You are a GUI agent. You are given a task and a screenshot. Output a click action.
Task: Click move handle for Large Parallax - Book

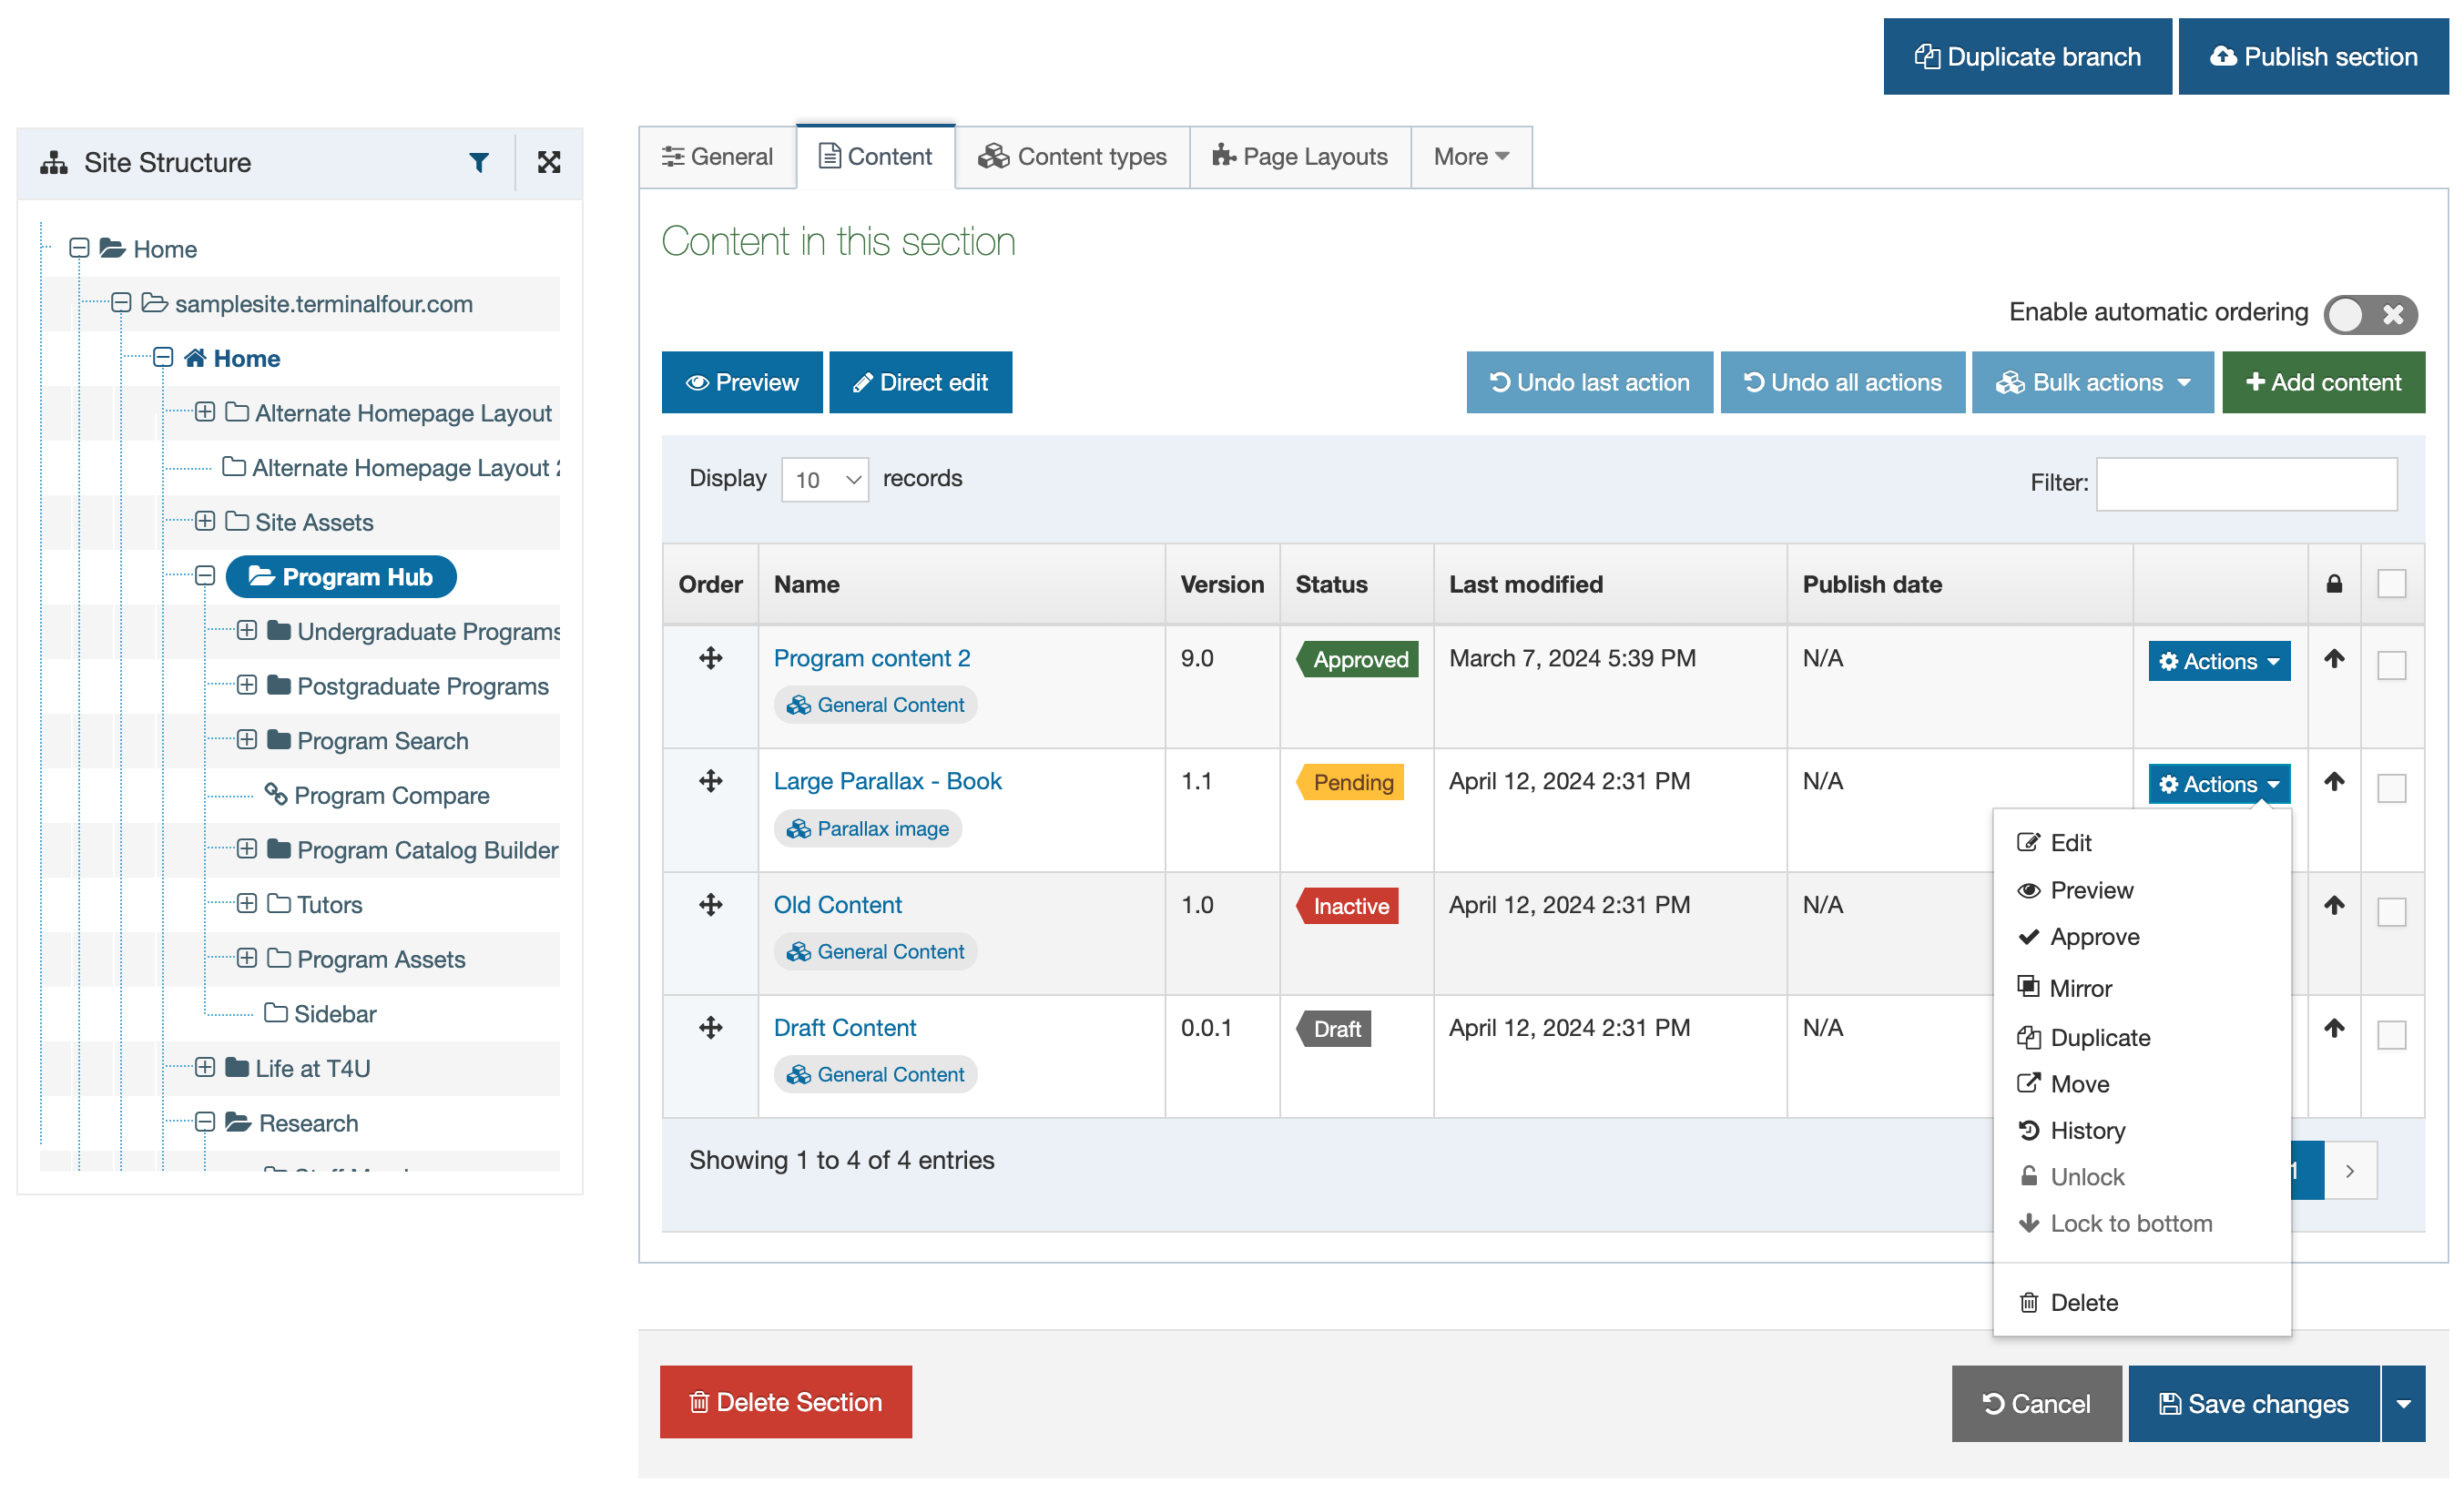[x=710, y=781]
